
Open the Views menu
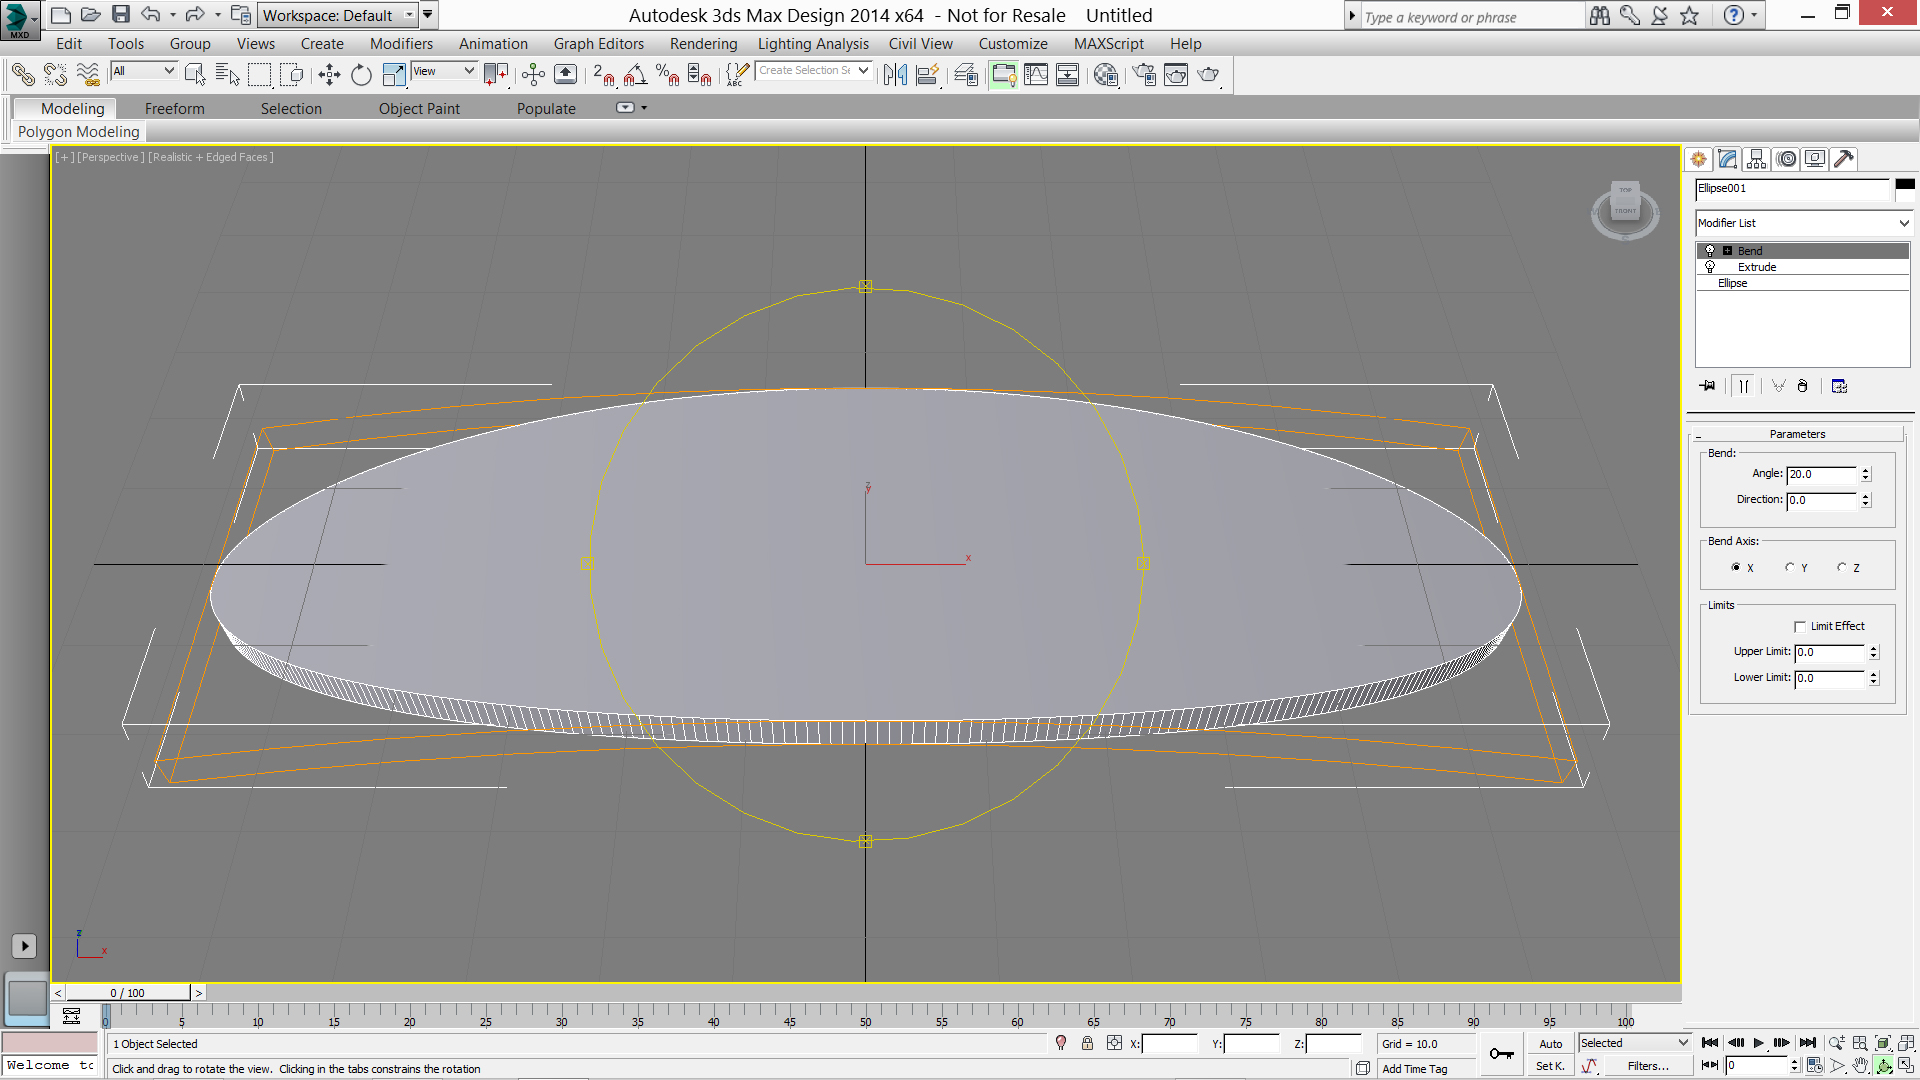(x=253, y=44)
